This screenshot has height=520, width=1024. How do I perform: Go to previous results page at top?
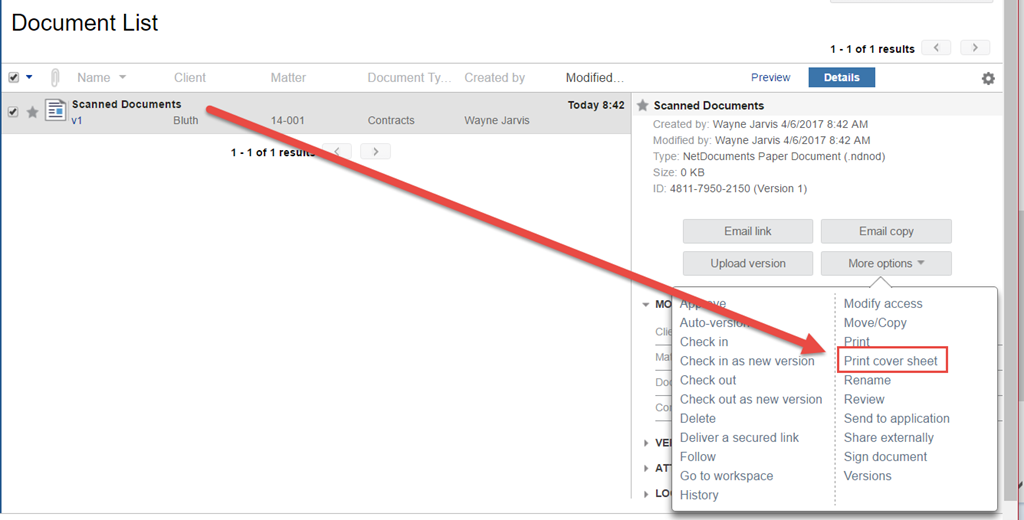(x=936, y=48)
